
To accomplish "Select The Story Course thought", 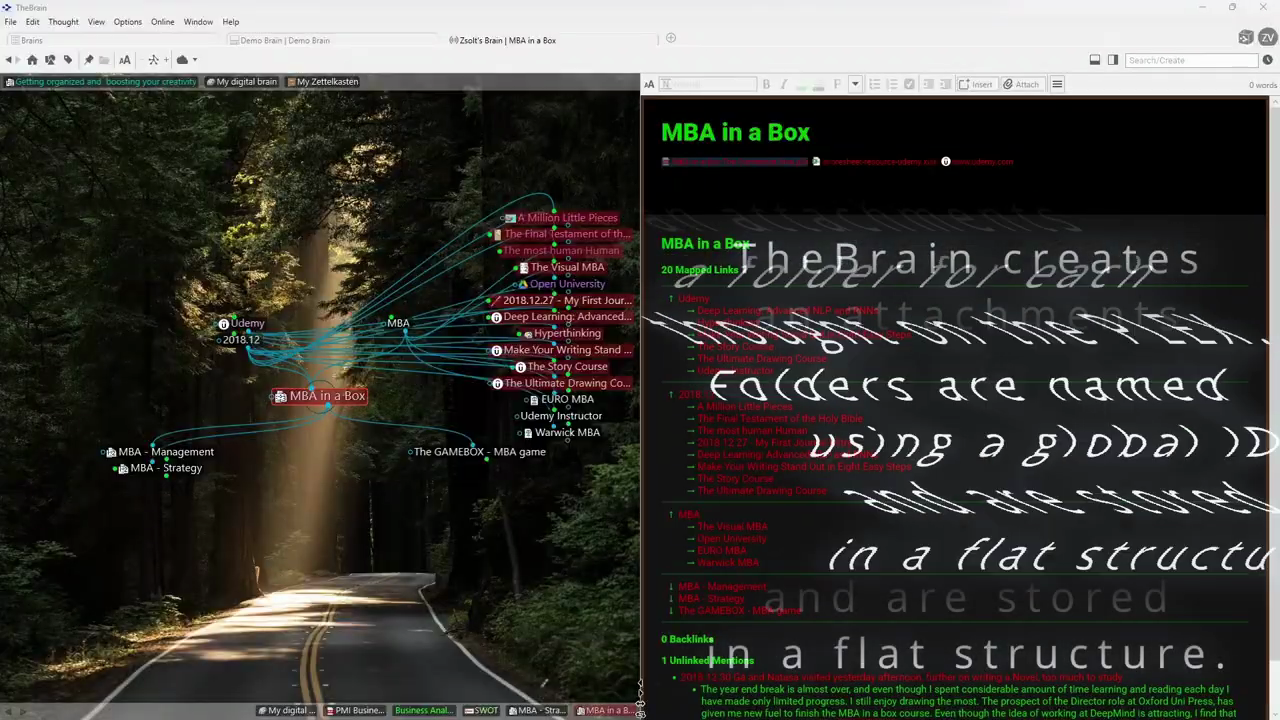I will coord(561,366).
